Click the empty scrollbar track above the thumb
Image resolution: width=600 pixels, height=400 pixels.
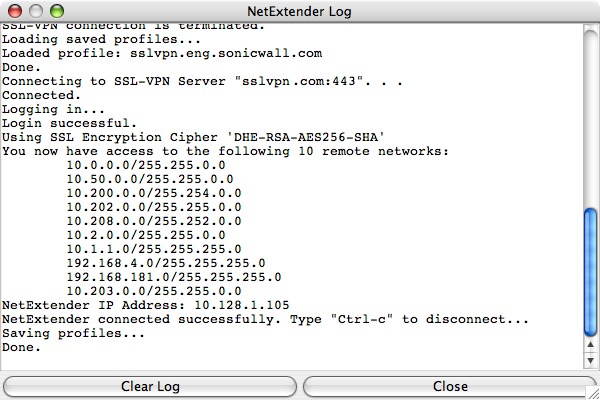click(591, 120)
